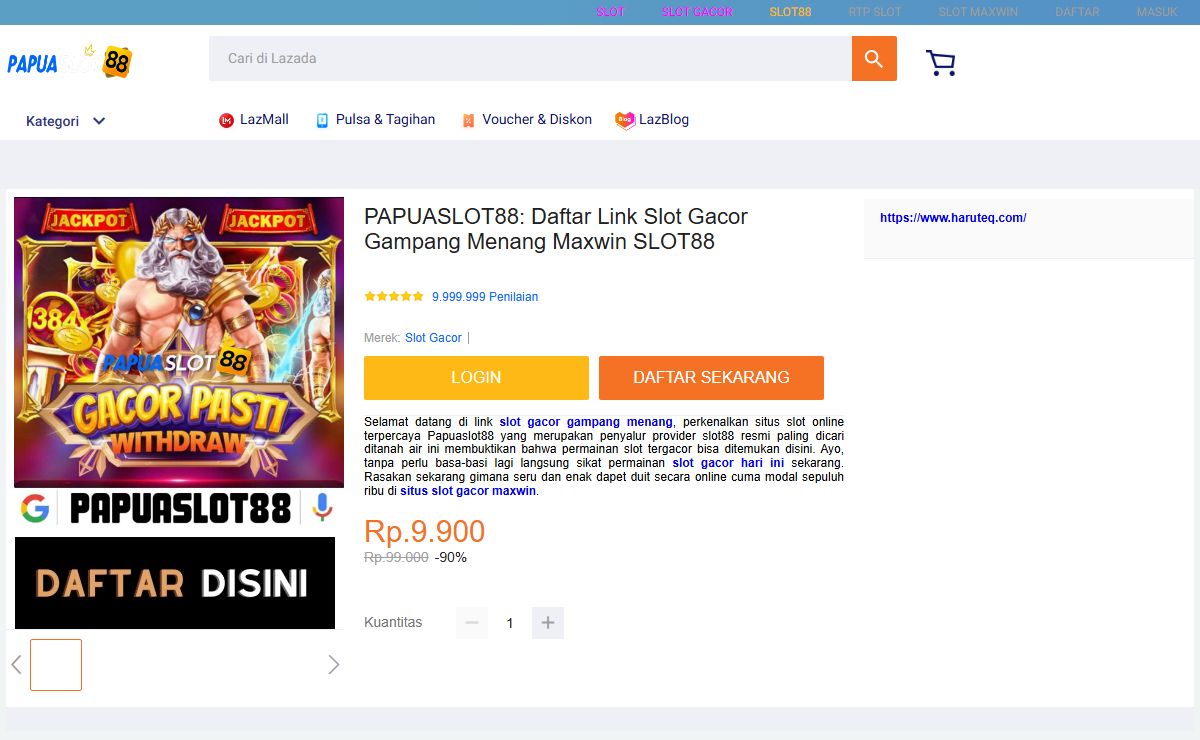Show previous thumbnail with left arrow
1200x740 pixels.
tap(16, 665)
